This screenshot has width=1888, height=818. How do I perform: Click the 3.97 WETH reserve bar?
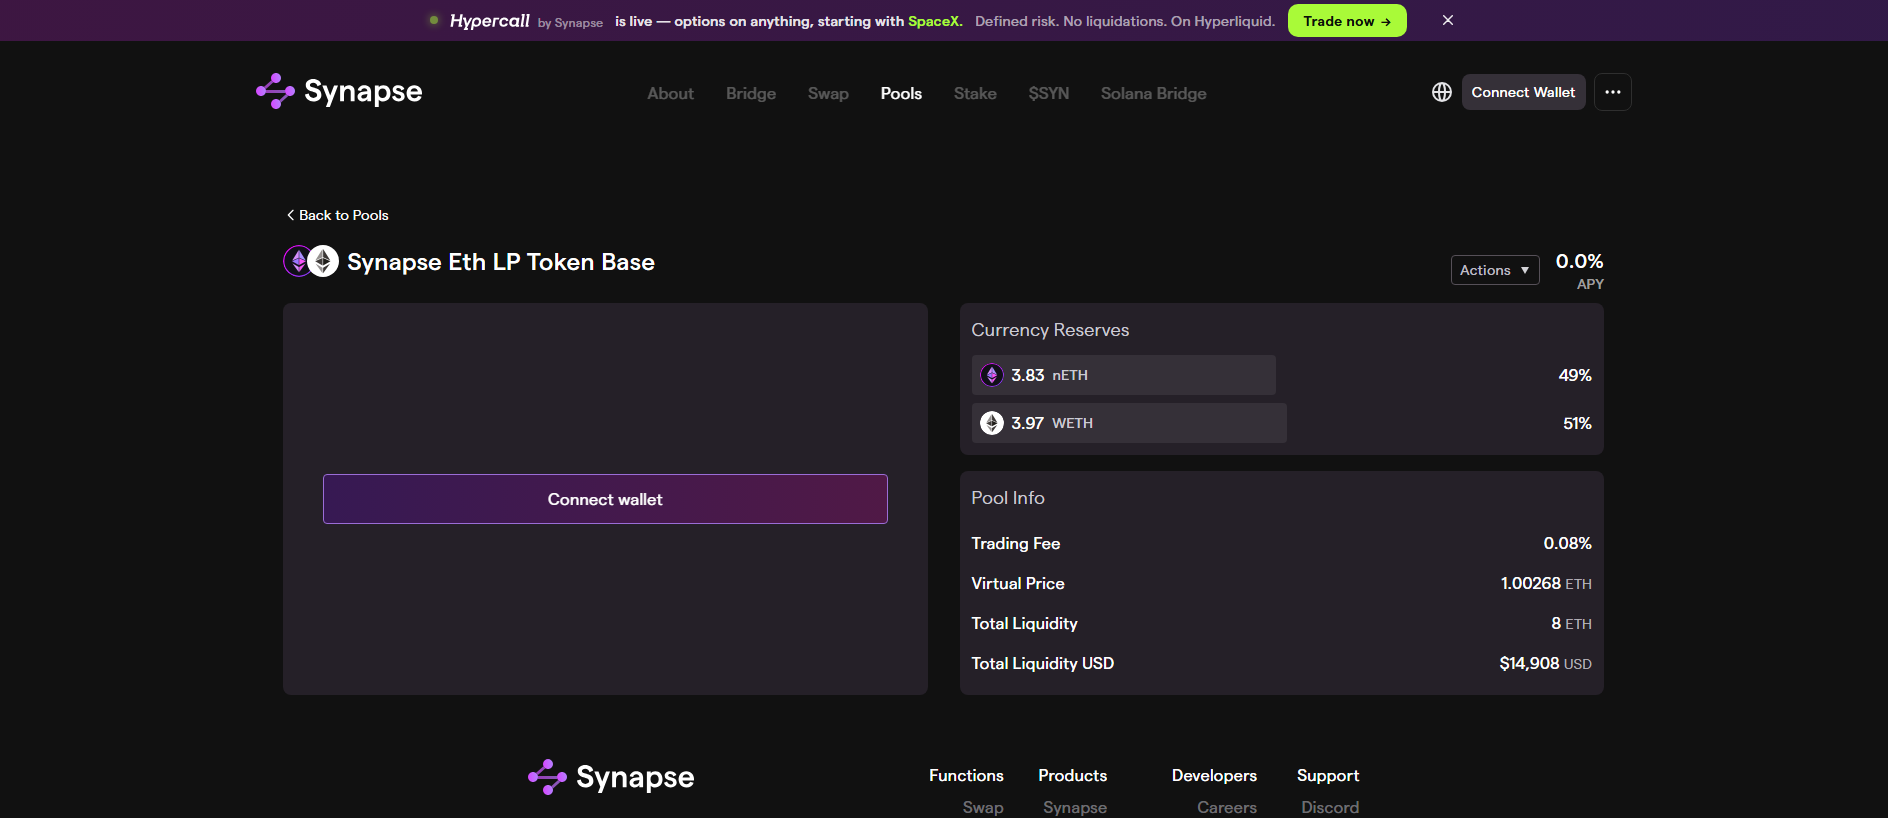(1129, 423)
